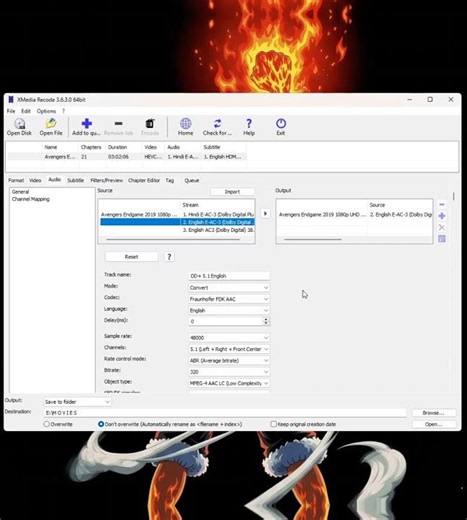The width and height of the screenshot is (467, 520).
Task: Check for updates toolbar icon
Action: point(217,127)
